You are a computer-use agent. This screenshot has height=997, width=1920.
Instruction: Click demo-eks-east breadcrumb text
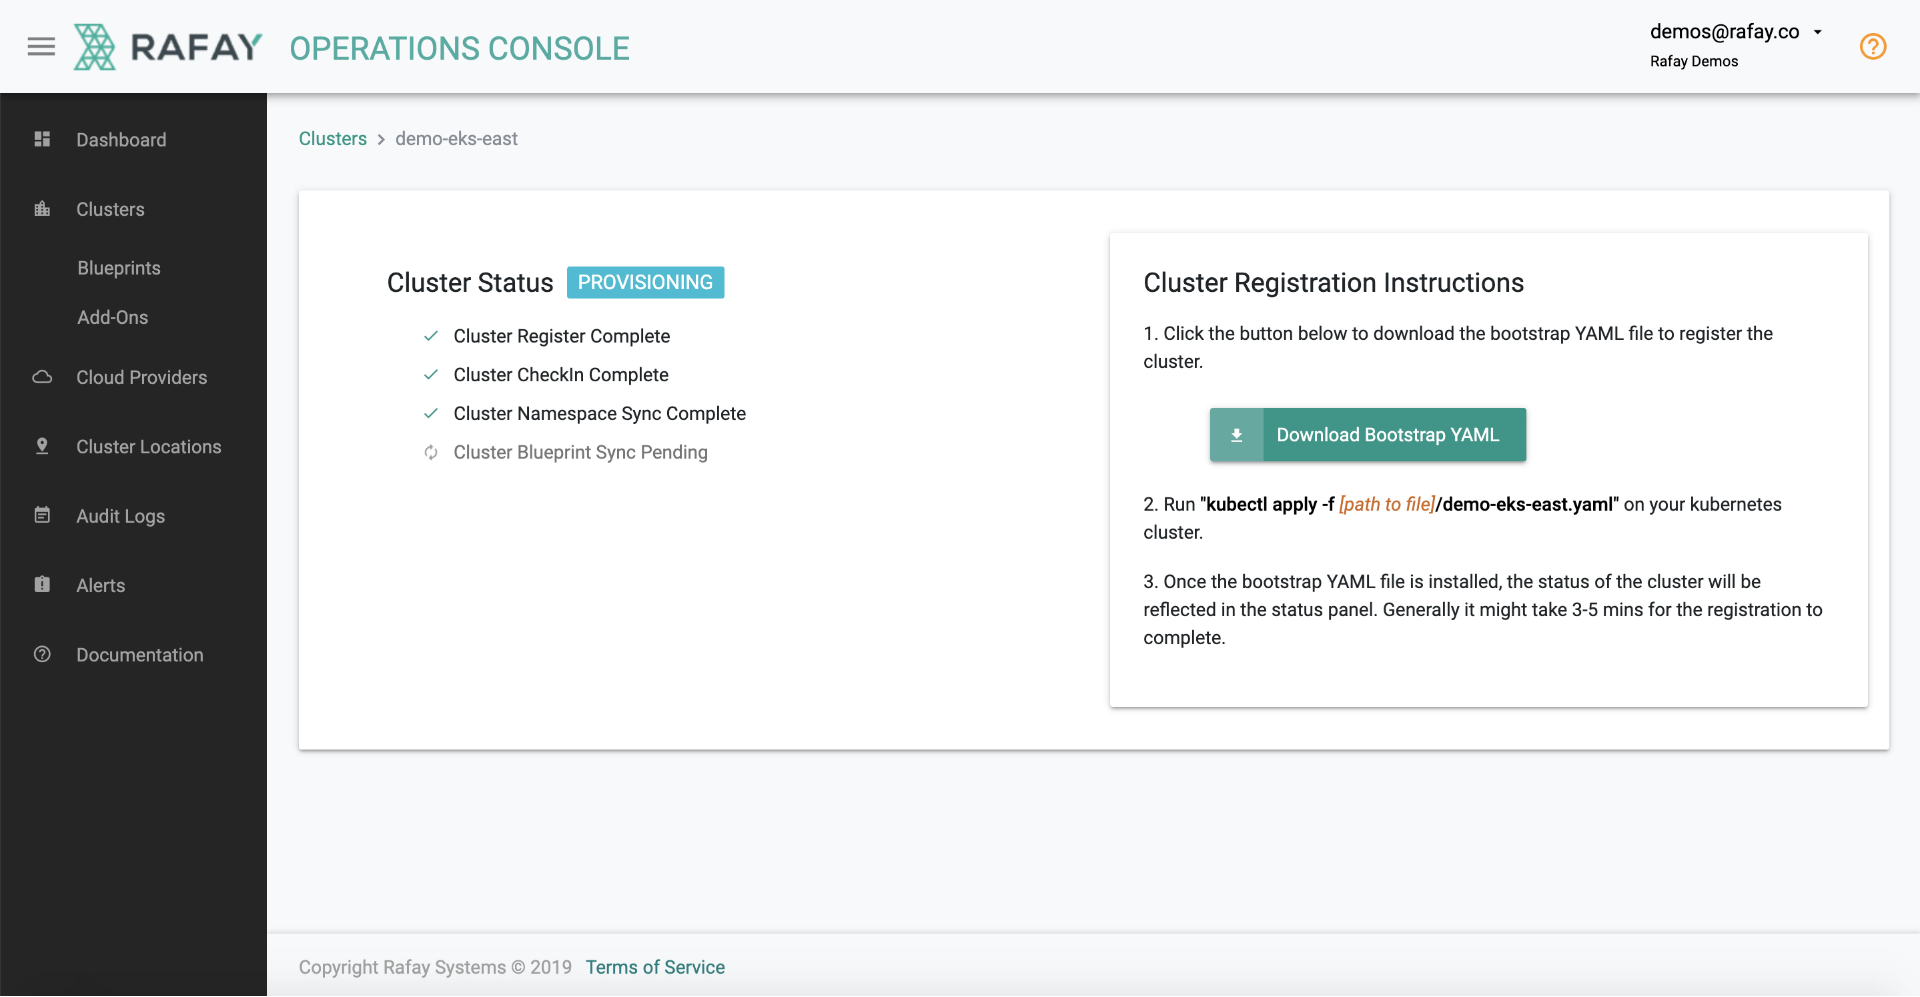click(456, 139)
